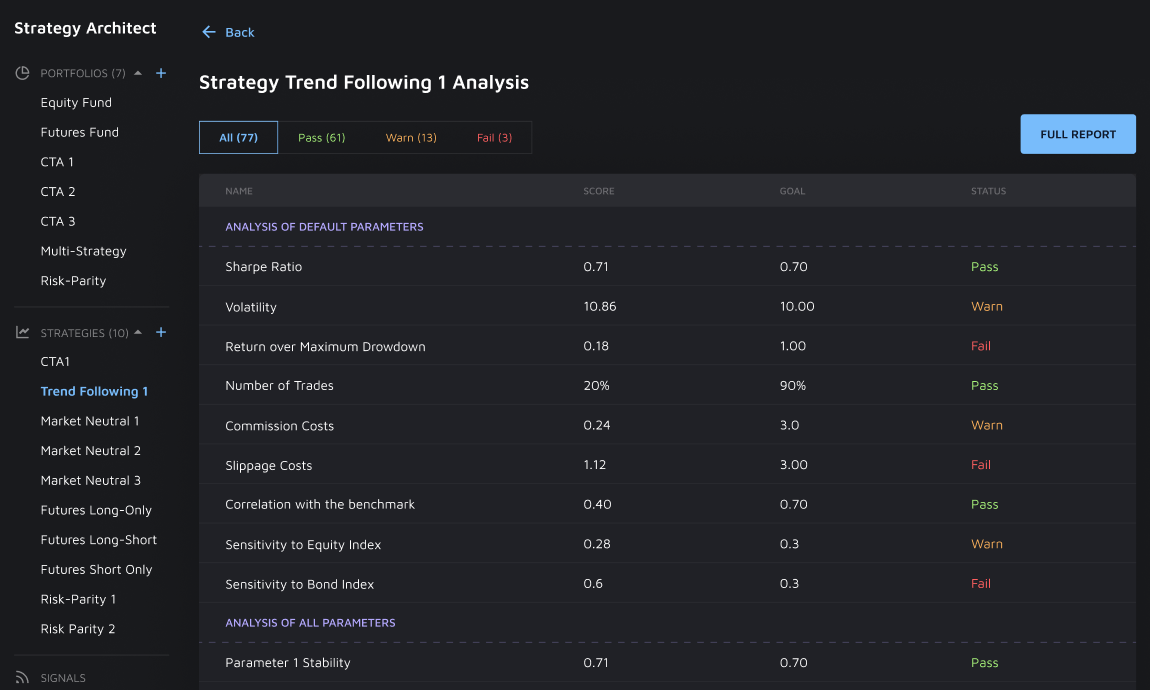Viewport: 1150px width, 690px height.
Task: Sort by the Goal column header
Action: tap(792, 191)
